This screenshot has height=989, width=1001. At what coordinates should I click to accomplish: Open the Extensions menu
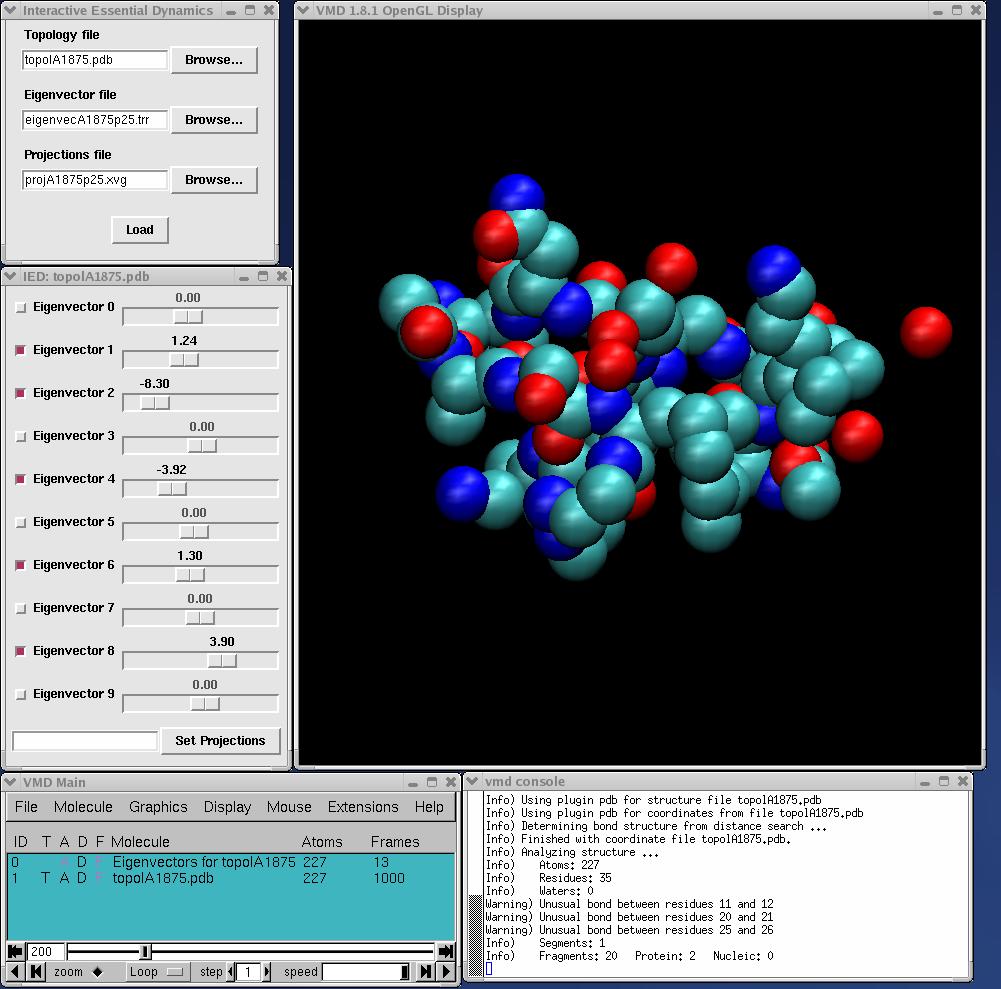(362, 807)
